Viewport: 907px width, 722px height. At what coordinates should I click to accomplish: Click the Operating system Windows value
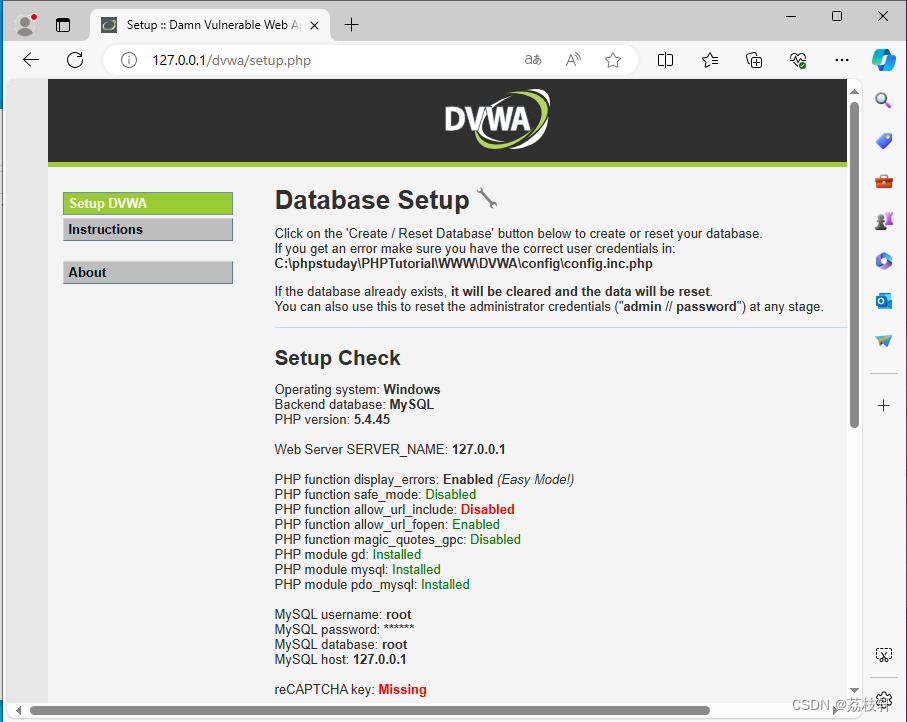click(411, 389)
